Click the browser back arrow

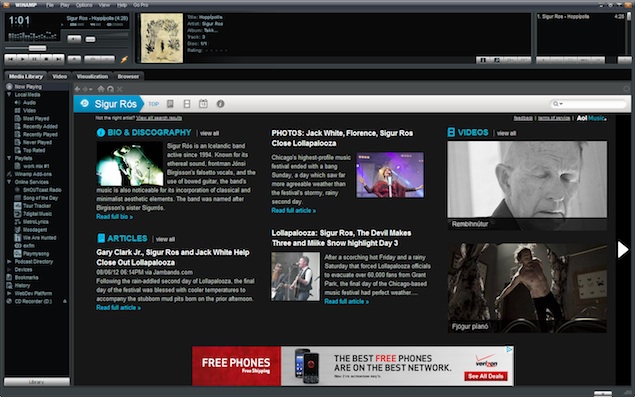77,89
